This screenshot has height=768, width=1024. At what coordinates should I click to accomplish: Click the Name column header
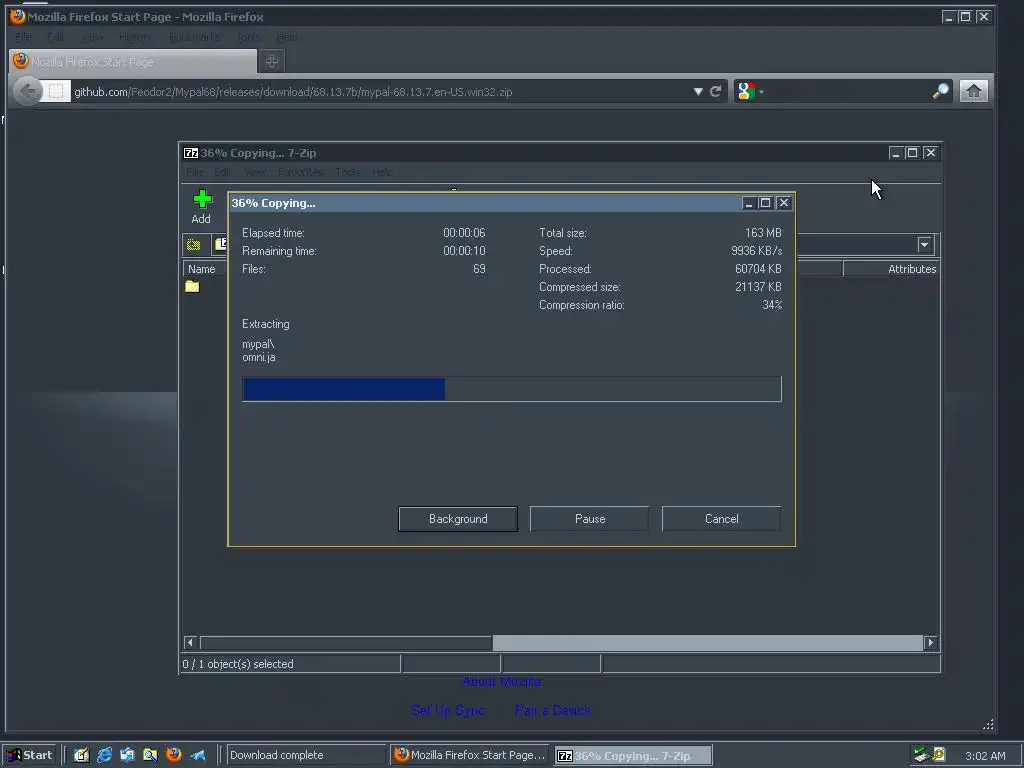[x=204, y=269]
